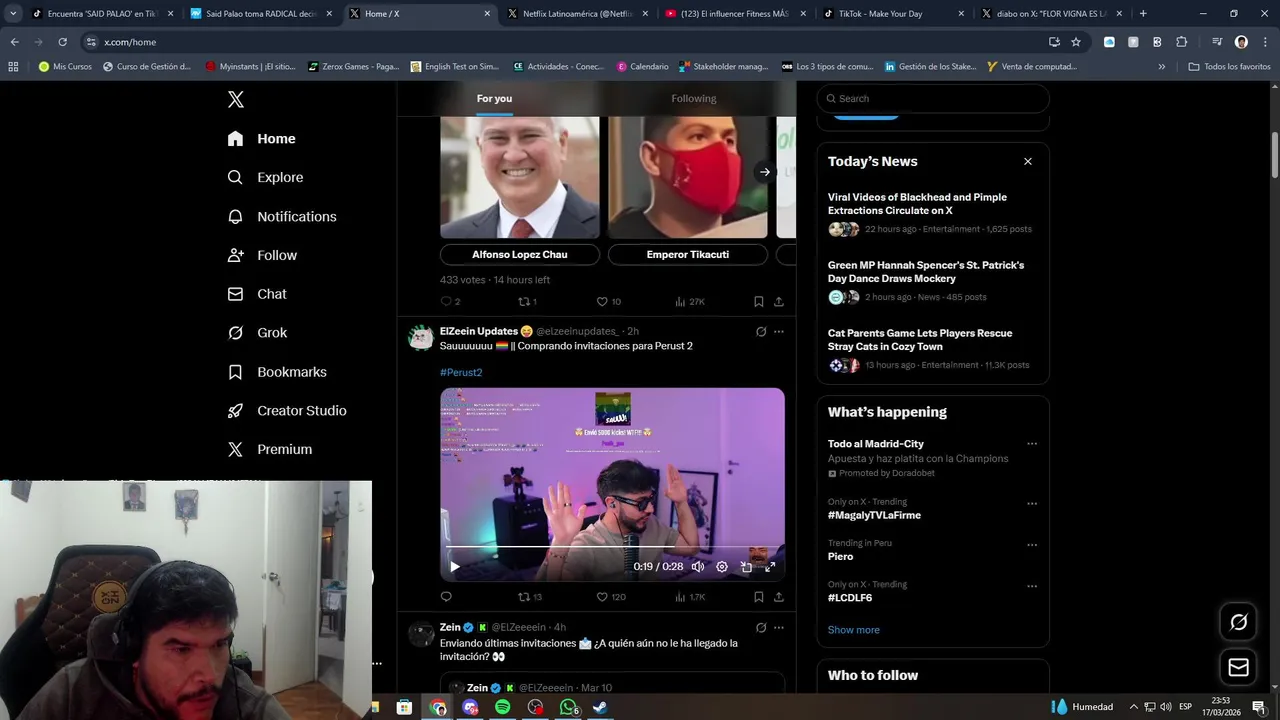Open Premium in the sidebar
The image size is (1280, 720).
point(270,449)
